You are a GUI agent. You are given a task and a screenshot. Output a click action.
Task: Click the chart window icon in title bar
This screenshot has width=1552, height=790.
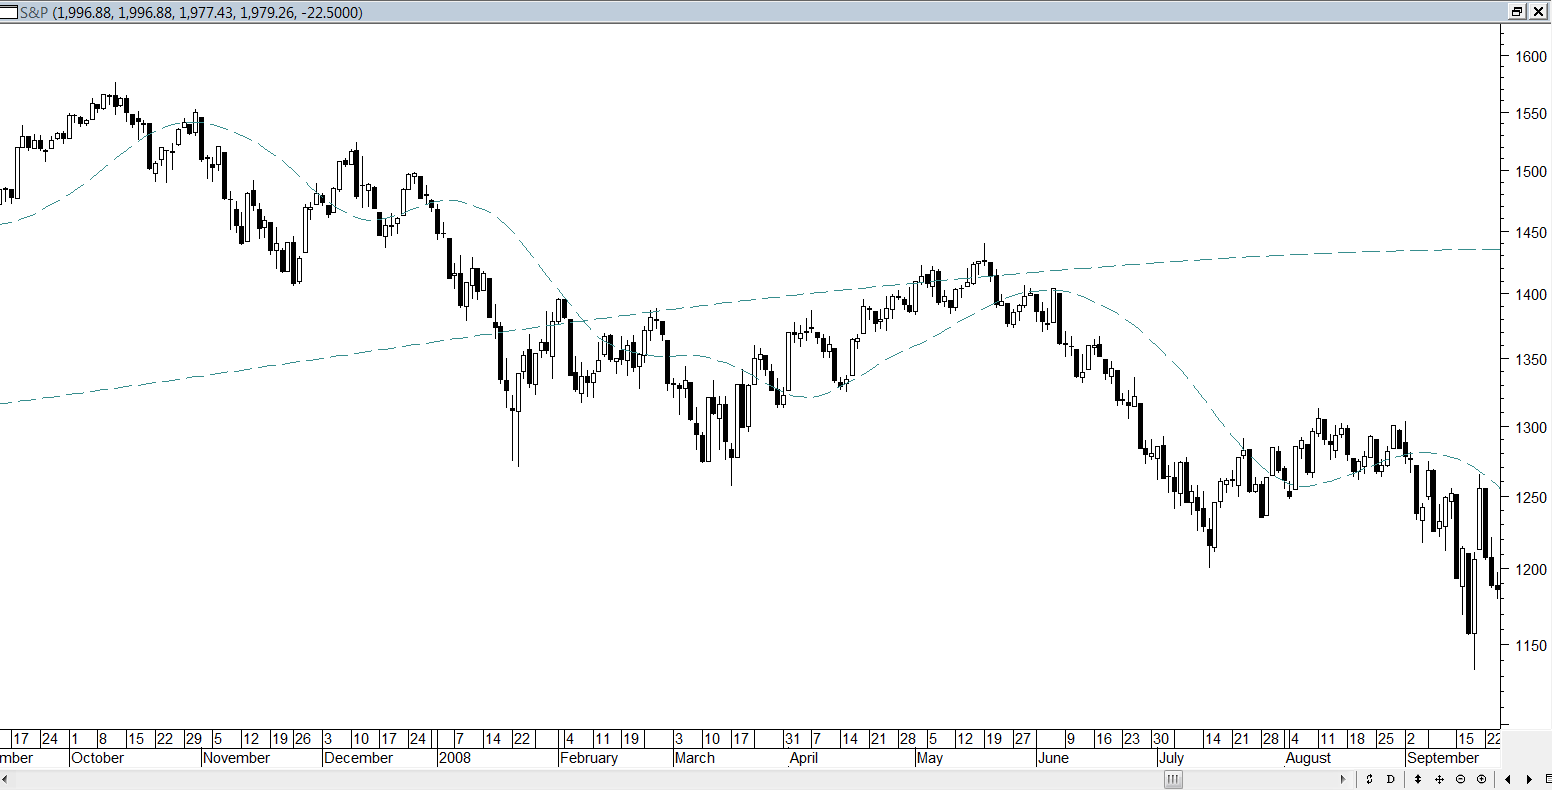point(10,12)
